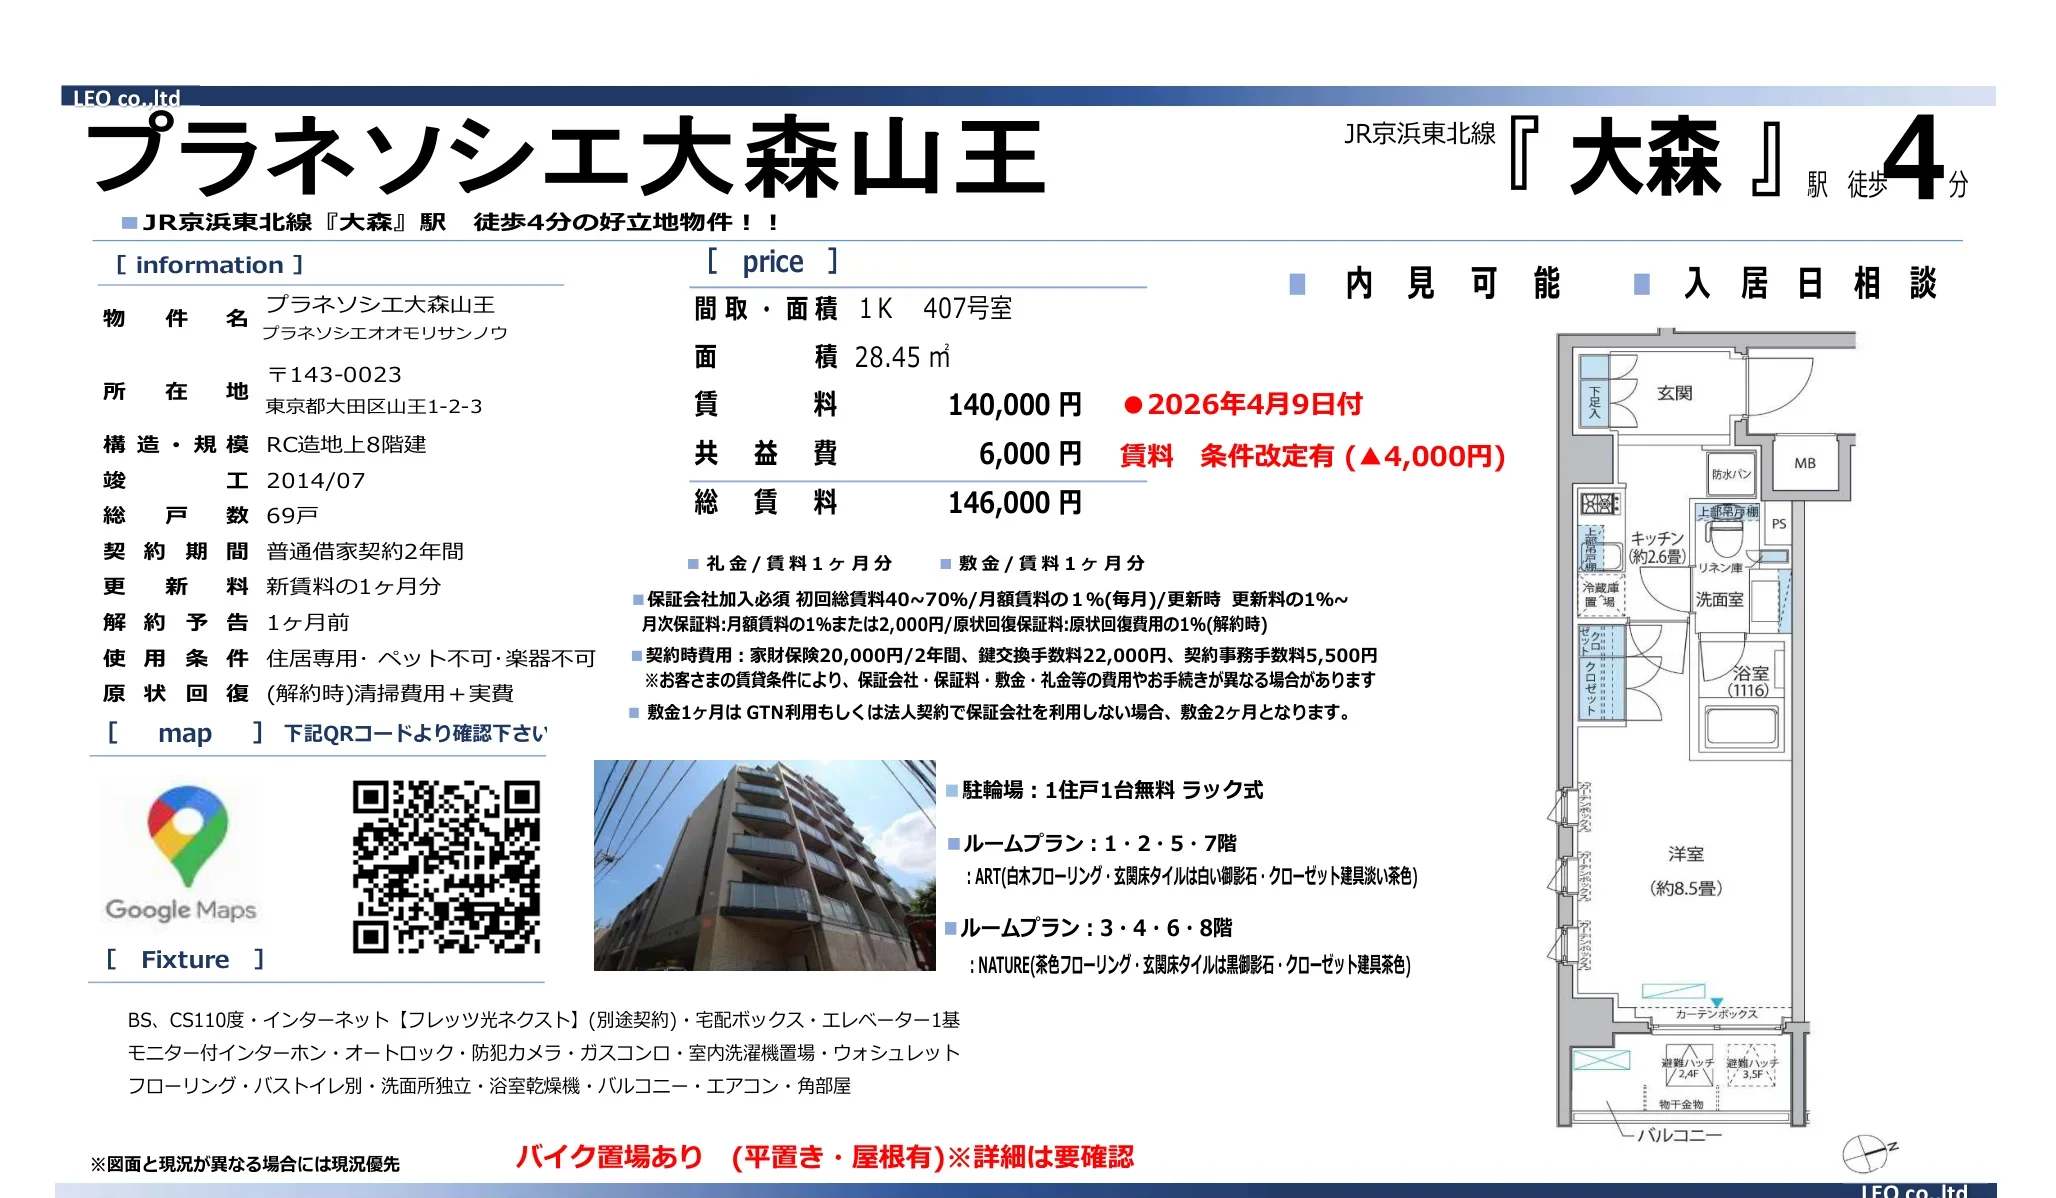Click the square bullet beside 礼金/賃料1ヶ月分
Image resolution: width=2056 pixels, height=1198 pixels.
[x=694, y=563]
